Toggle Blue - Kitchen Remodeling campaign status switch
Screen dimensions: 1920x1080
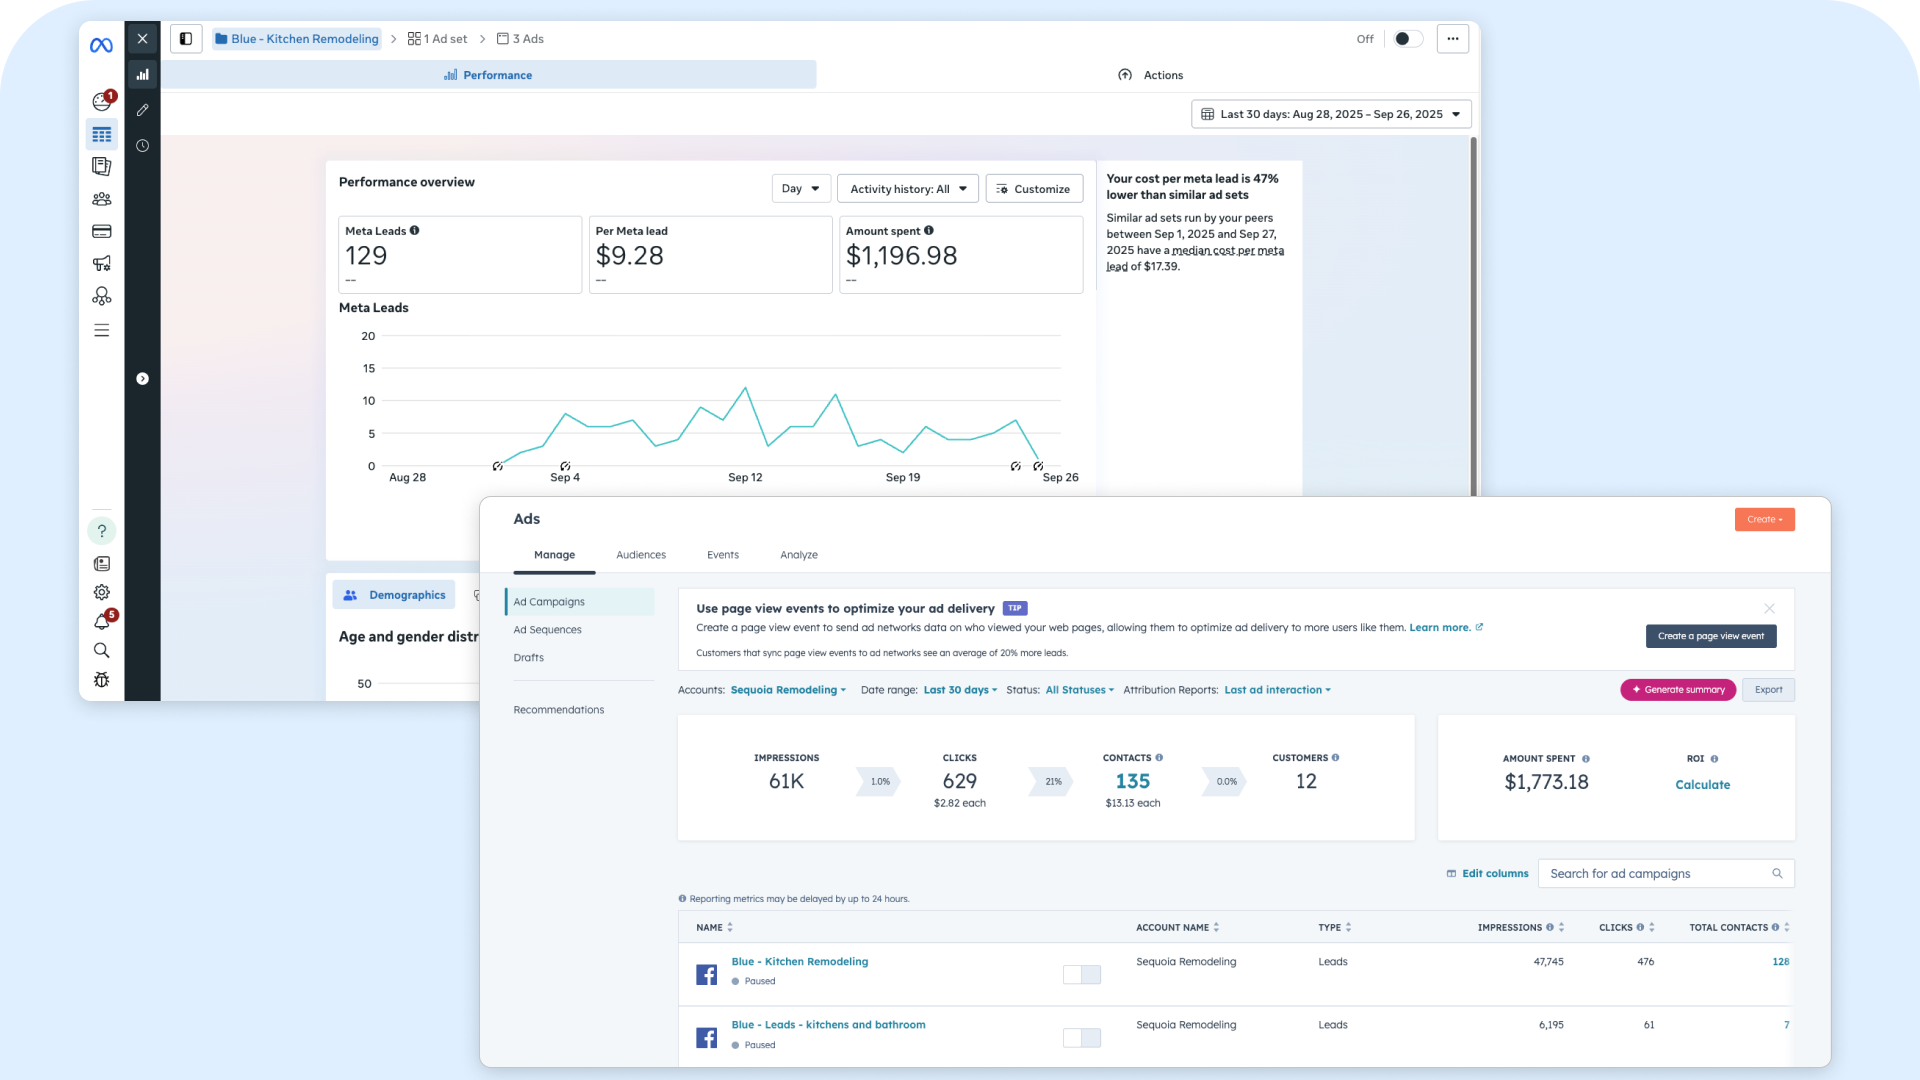pos(1081,974)
